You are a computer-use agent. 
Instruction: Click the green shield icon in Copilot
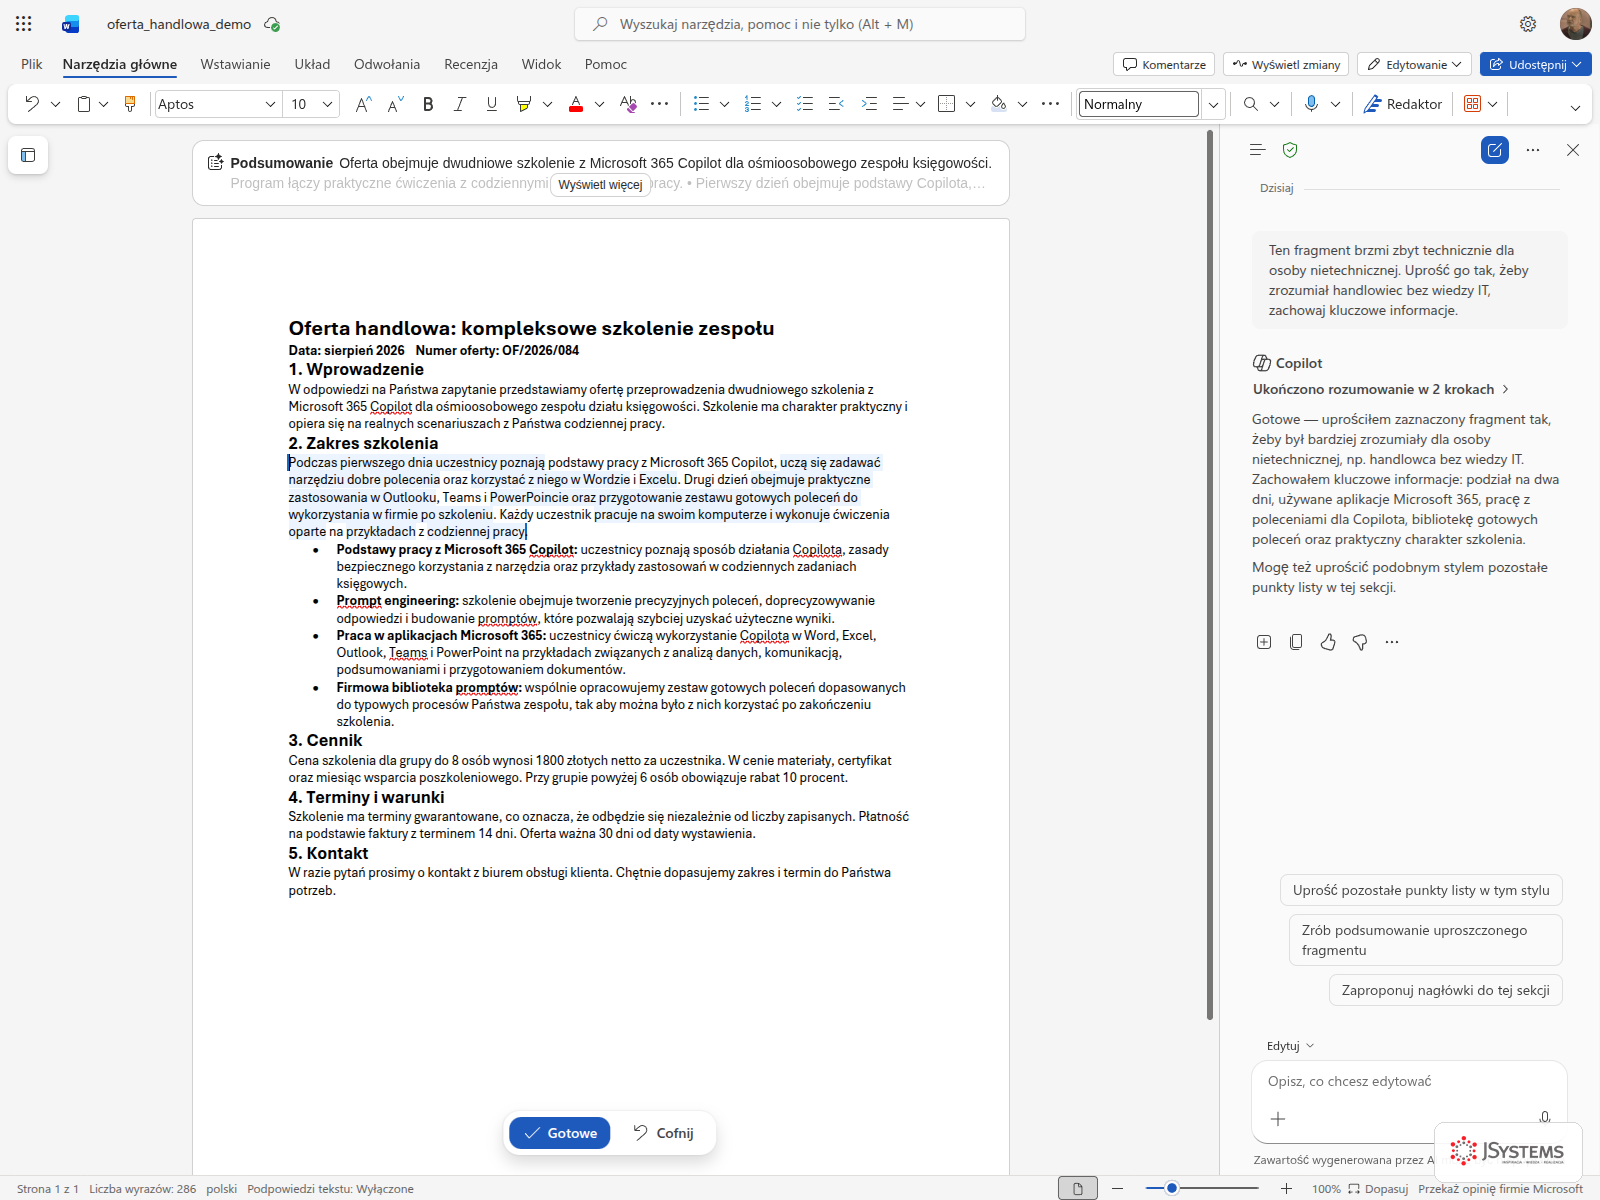1290,150
